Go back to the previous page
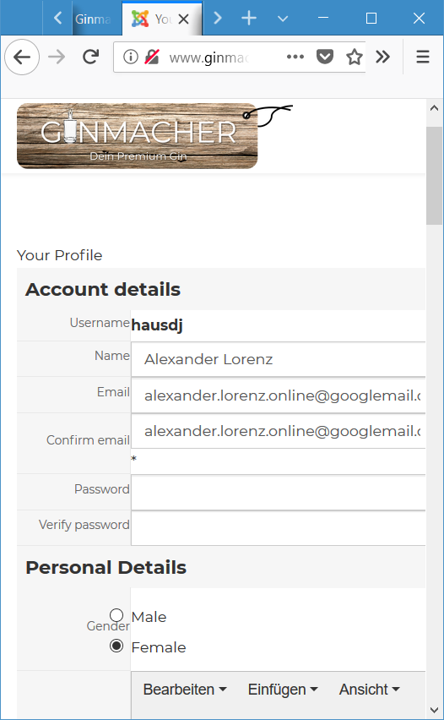 point(22,57)
